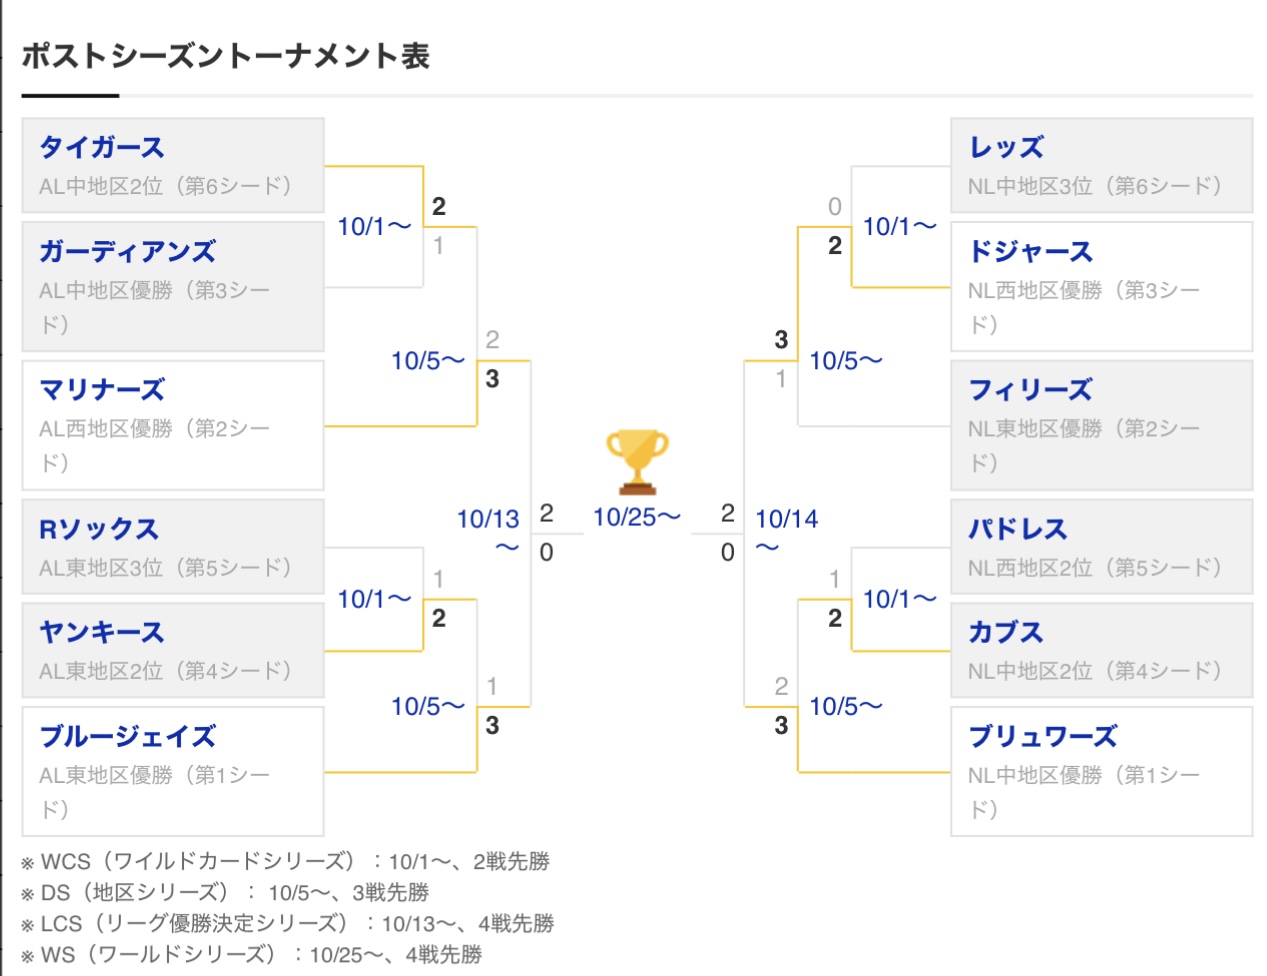The image size is (1267, 976).
Task: Click the ヤンキース team link
Action: 102,633
